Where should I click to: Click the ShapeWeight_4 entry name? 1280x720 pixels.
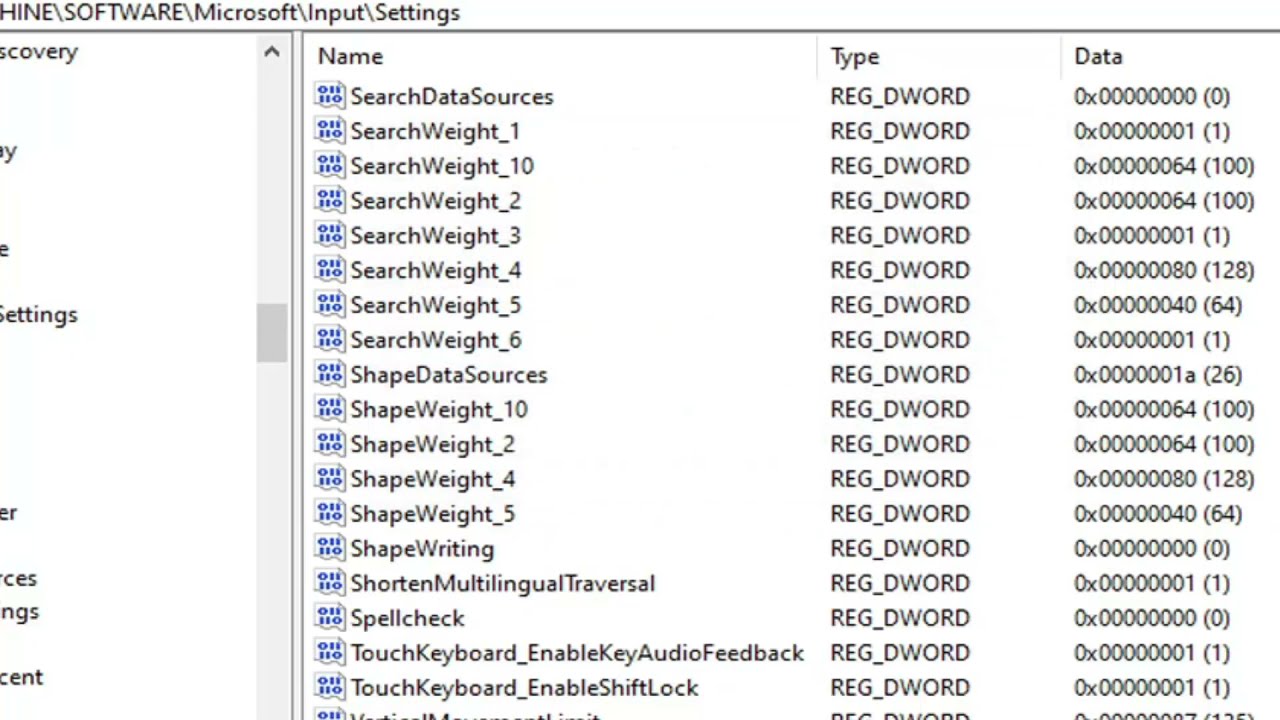tap(432, 479)
